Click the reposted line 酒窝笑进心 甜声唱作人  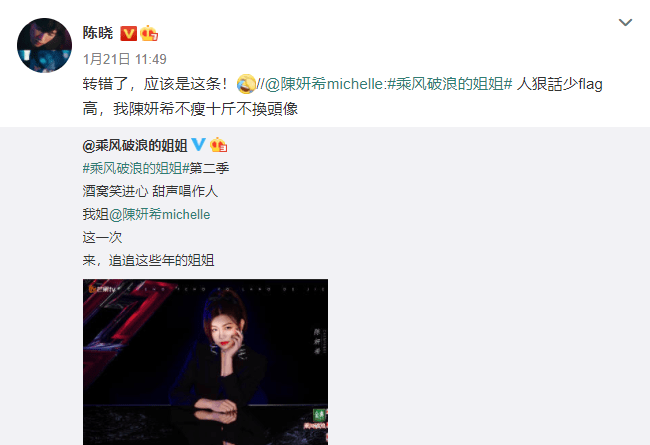click(150, 191)
